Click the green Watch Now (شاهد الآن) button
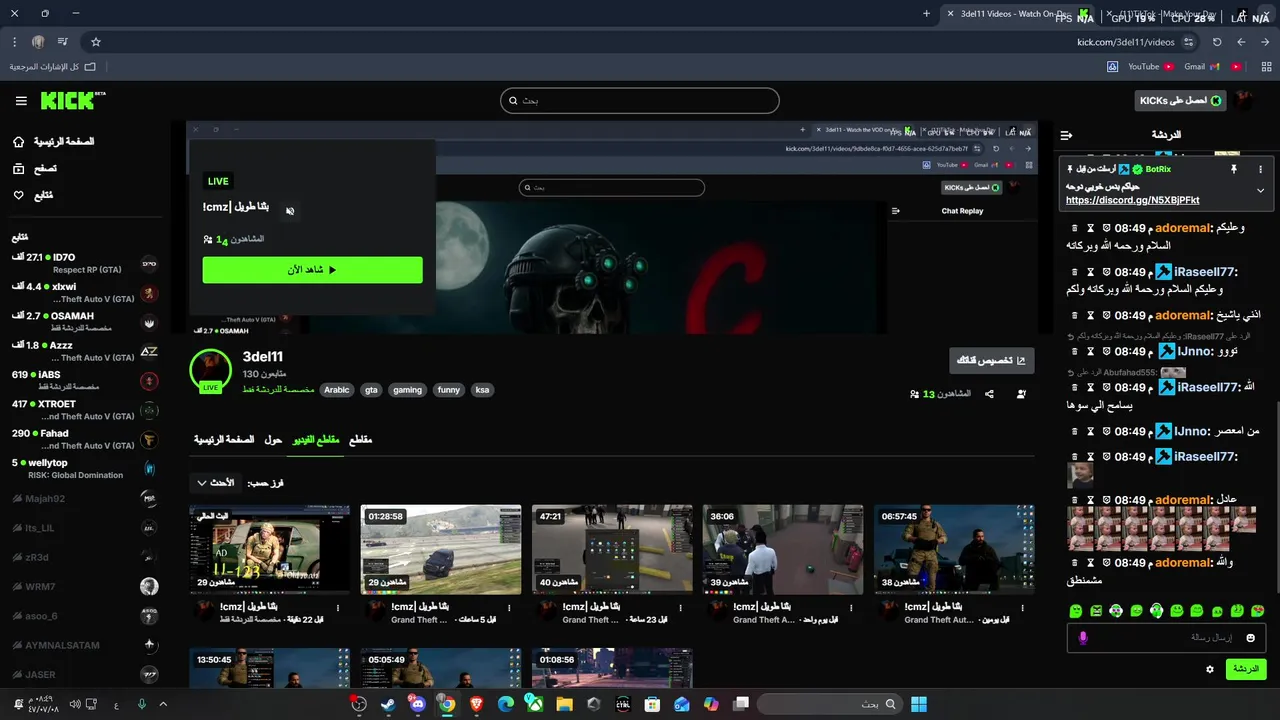Viewport: 1280px width, 720px height. [312, 270]
